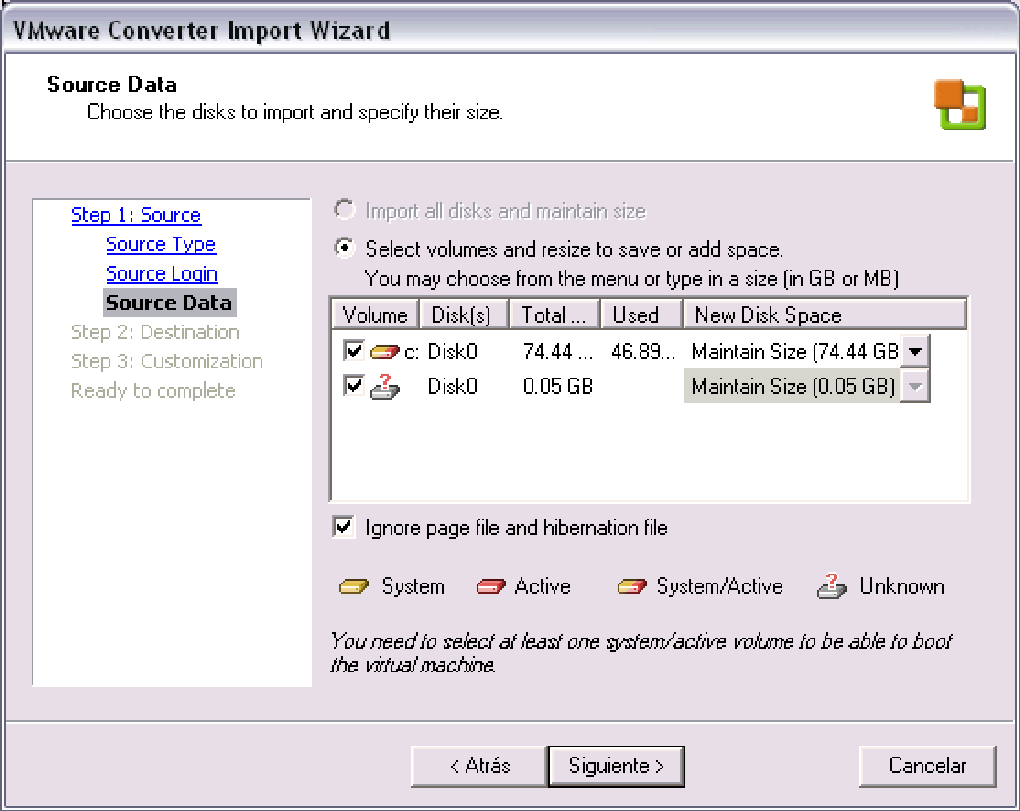This screenshot has width=1020, height=811.
Task: Click the Atrás back button
Action: (479, 766)
